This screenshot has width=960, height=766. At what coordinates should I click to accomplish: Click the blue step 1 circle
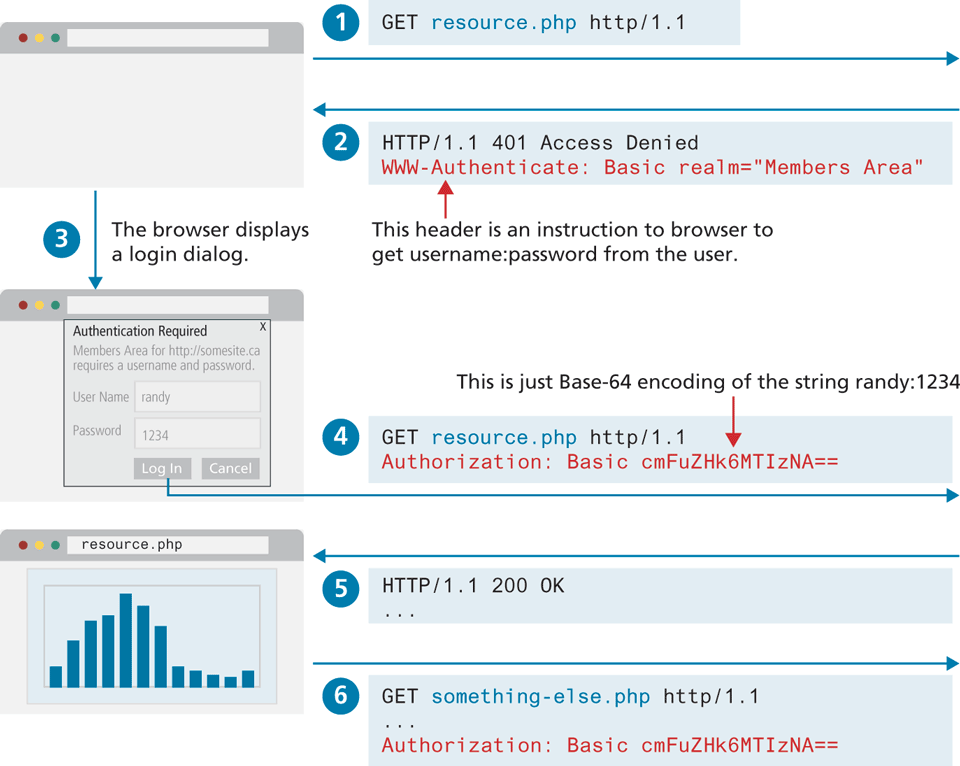tap(341, 23)
